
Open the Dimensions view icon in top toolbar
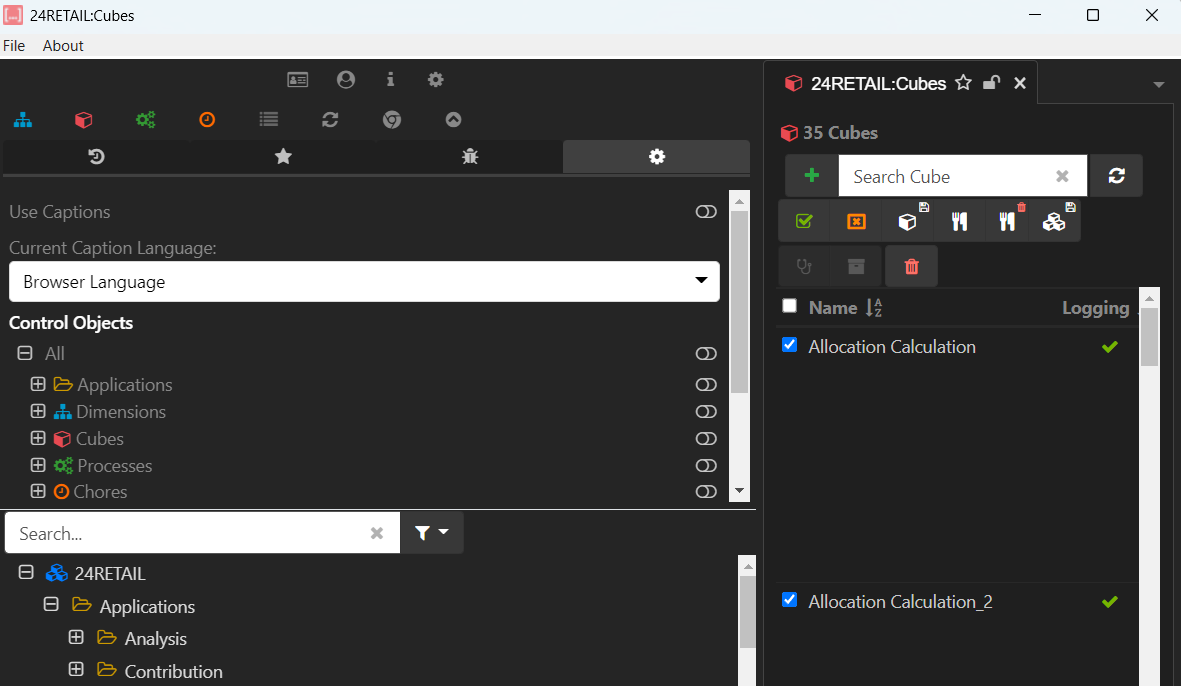[x=23, y=120]
